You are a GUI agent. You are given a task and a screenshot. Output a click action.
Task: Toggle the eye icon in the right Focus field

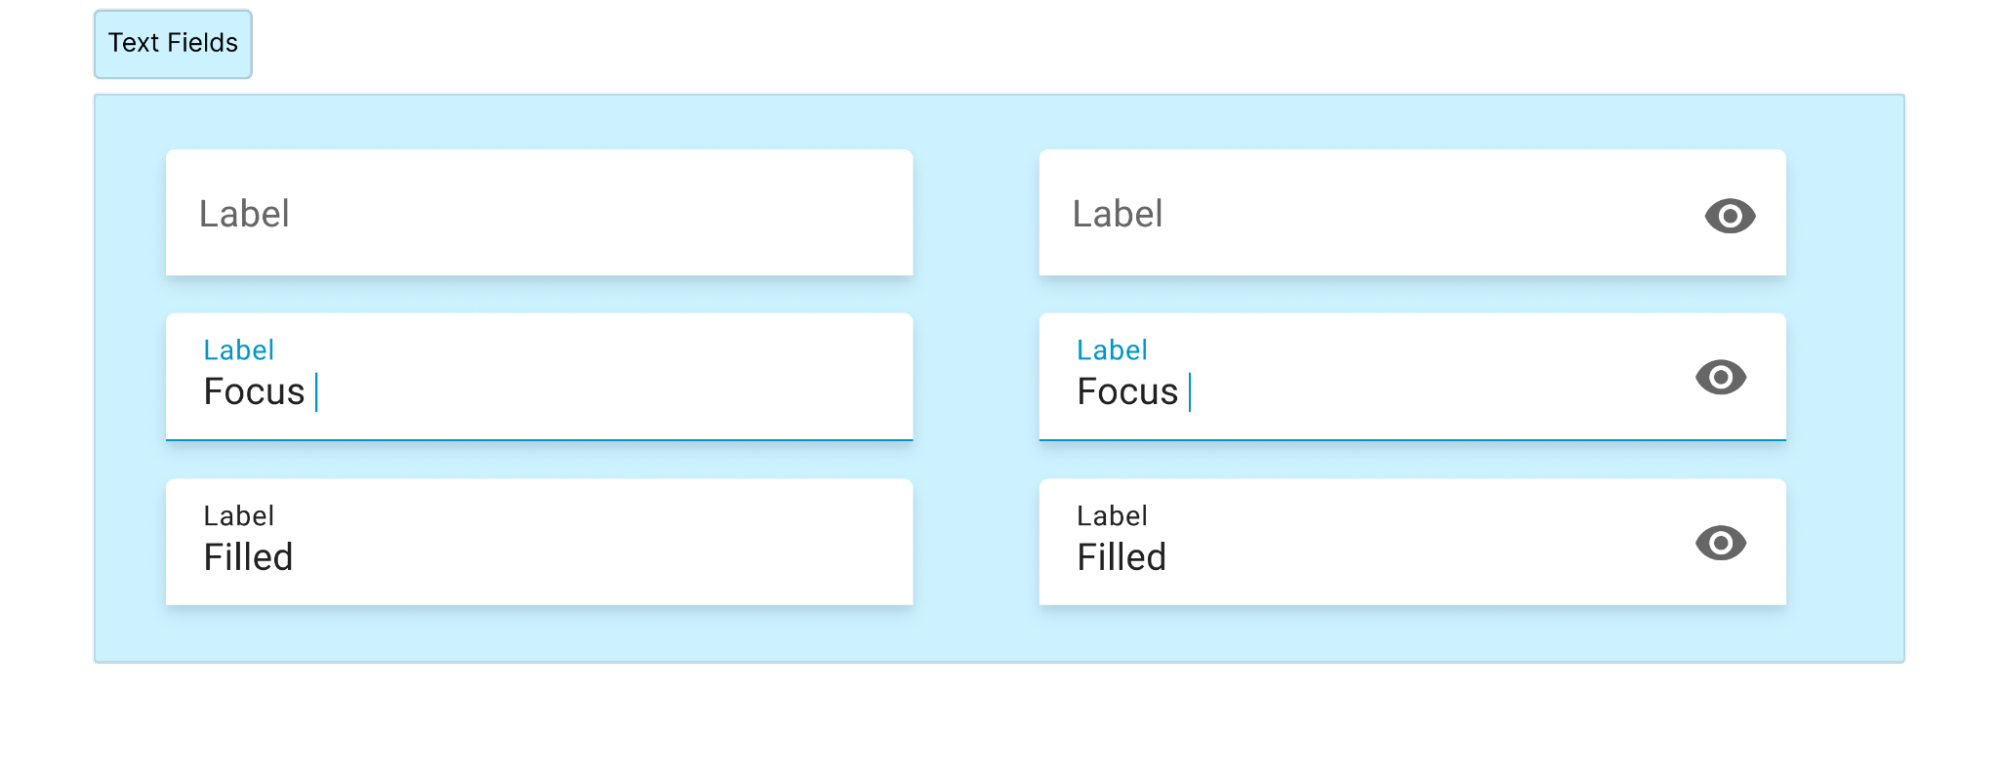click(x=1720, y=377)
